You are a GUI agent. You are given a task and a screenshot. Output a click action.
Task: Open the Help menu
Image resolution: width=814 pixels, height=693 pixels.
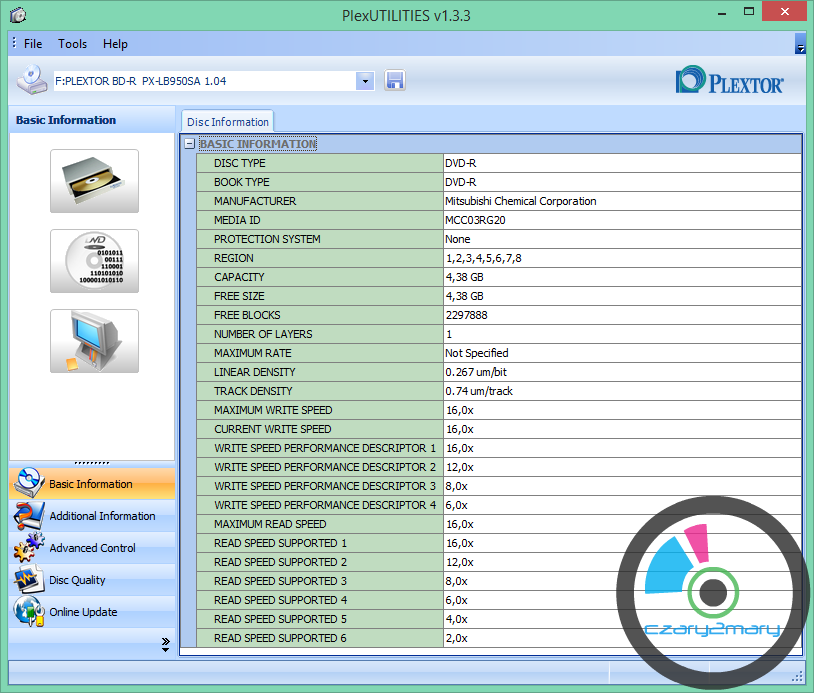[115, 44]
